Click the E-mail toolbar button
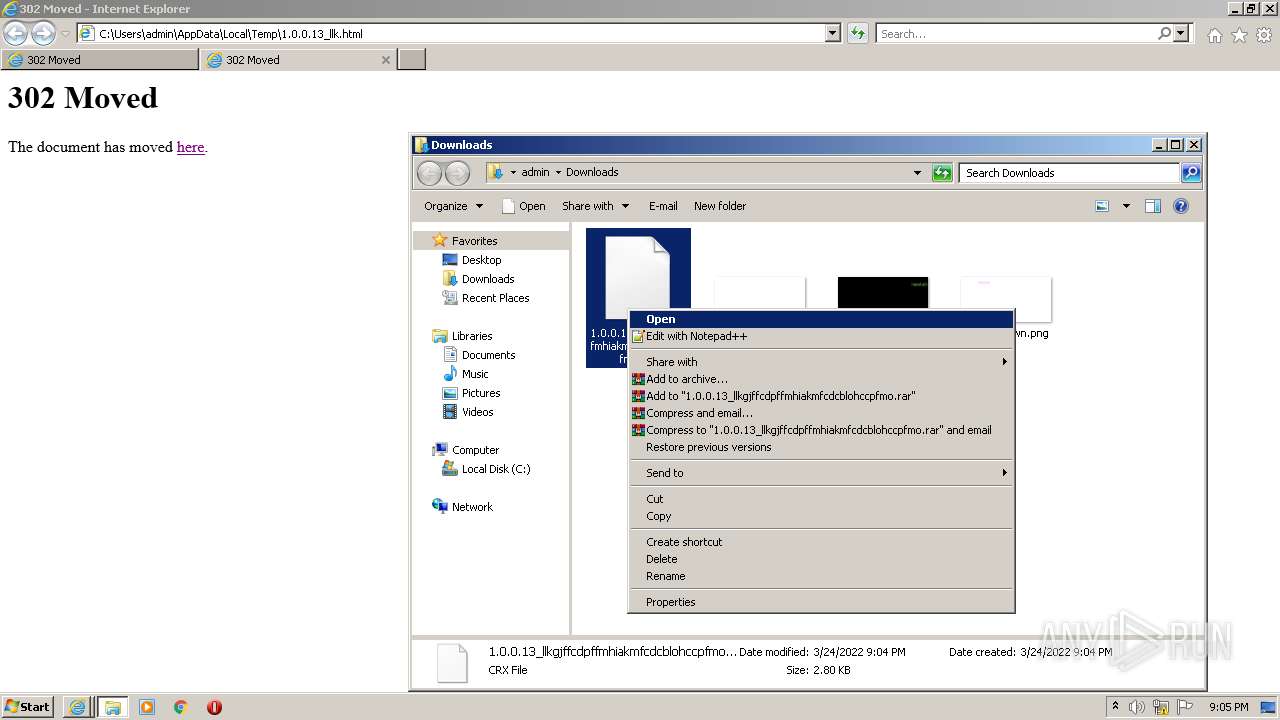The image size is (1280, 720). click(x=663, y=206)
